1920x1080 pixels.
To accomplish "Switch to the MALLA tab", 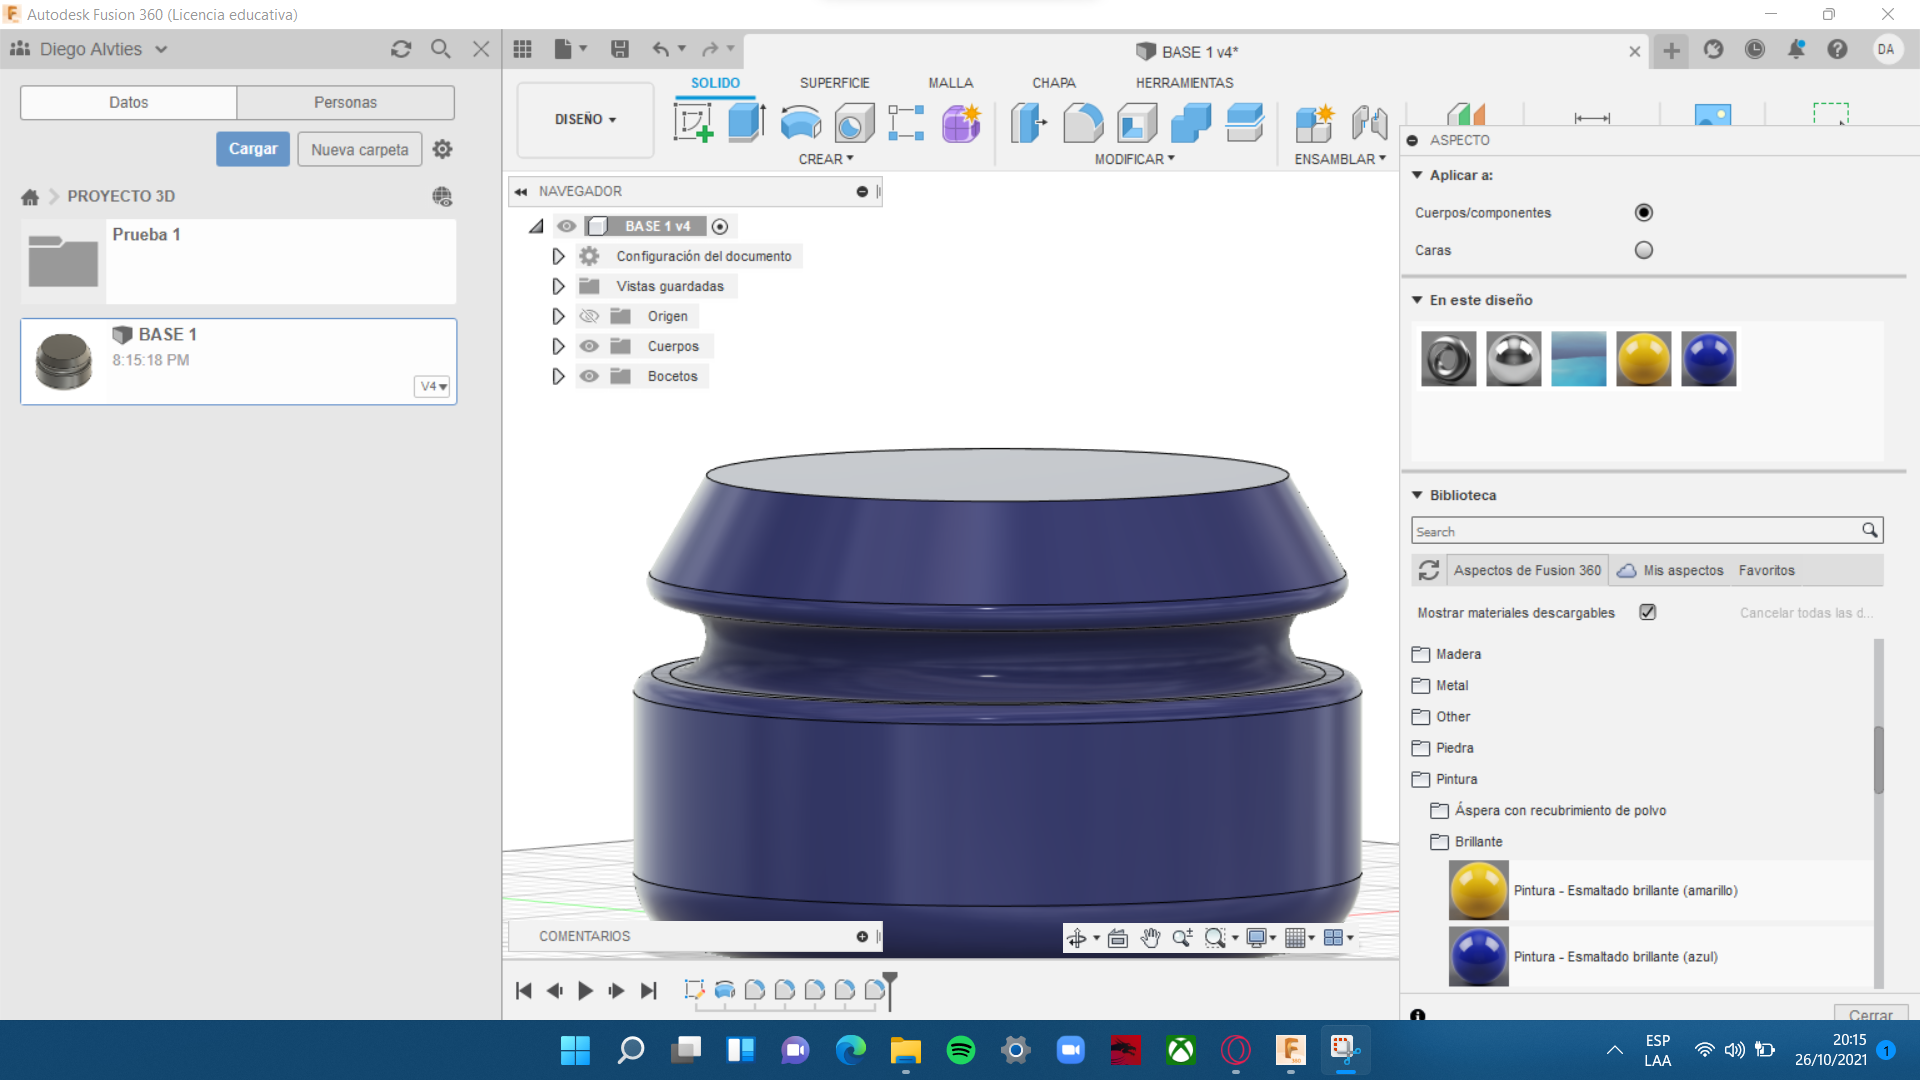I will tap(950, 83).
